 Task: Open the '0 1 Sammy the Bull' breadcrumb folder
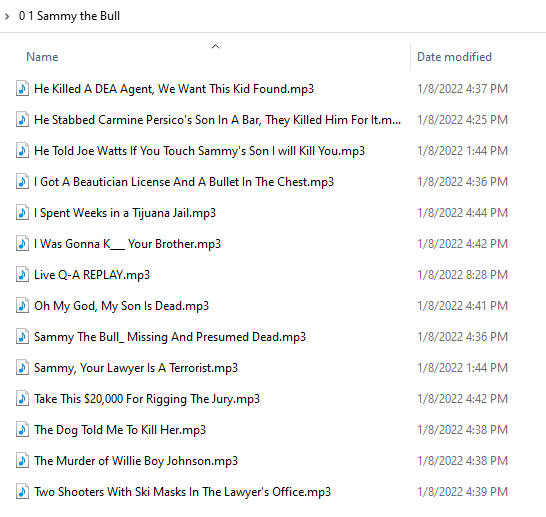[69, 16]
